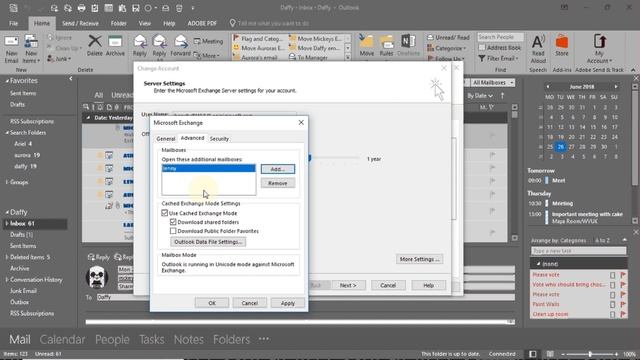Open the By Date sort dropdown
The image size is (640, 360).
point(480,96)
